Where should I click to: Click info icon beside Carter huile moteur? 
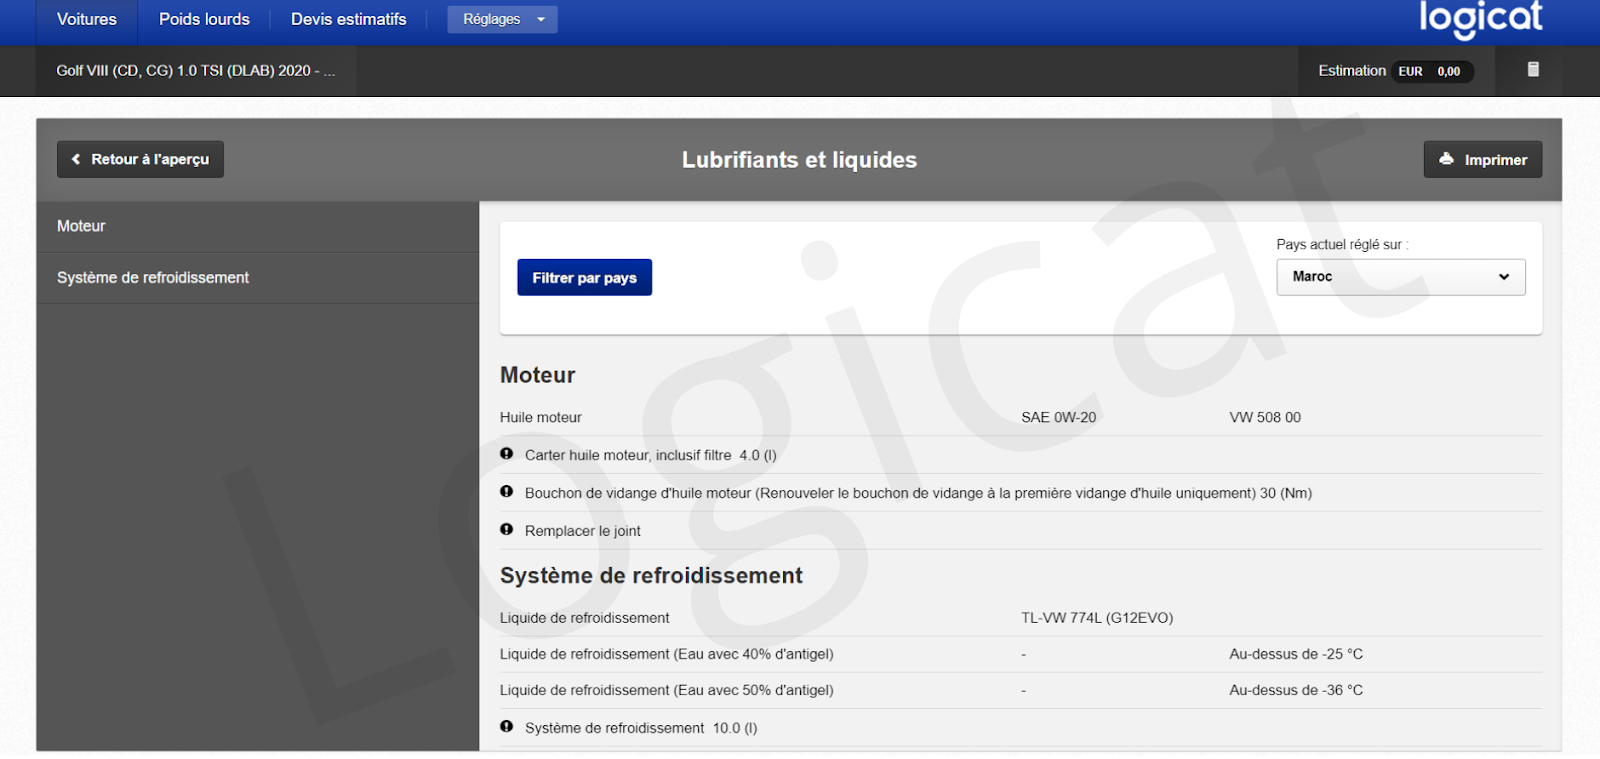507,454
